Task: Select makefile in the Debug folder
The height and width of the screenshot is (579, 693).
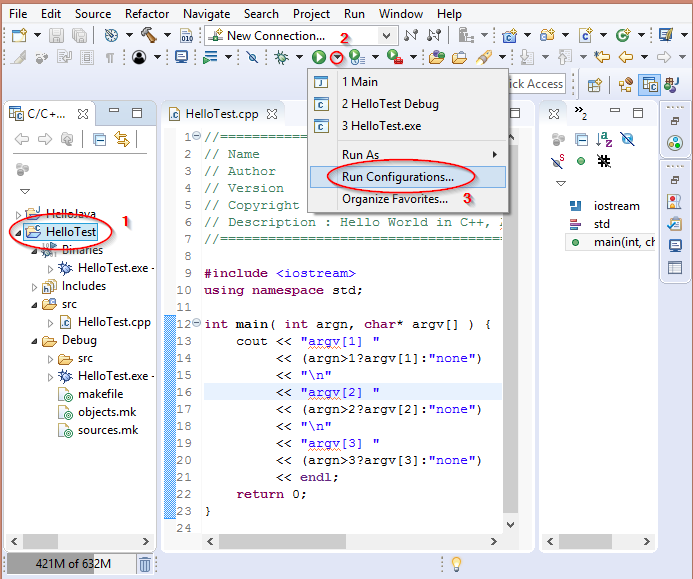Action: (x=100, y=394)
